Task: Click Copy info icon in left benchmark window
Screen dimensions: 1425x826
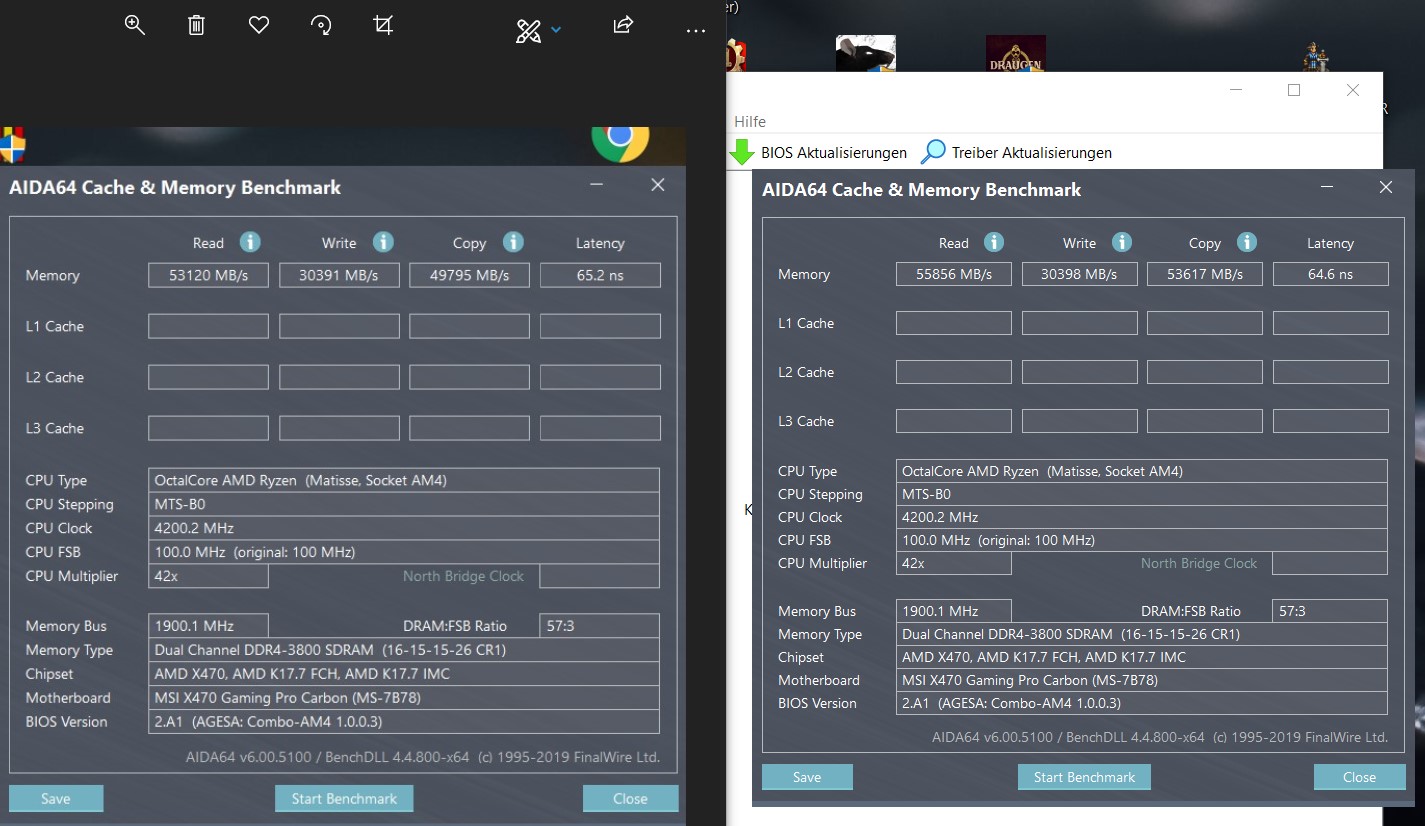Action: click(x=513, y=242)
